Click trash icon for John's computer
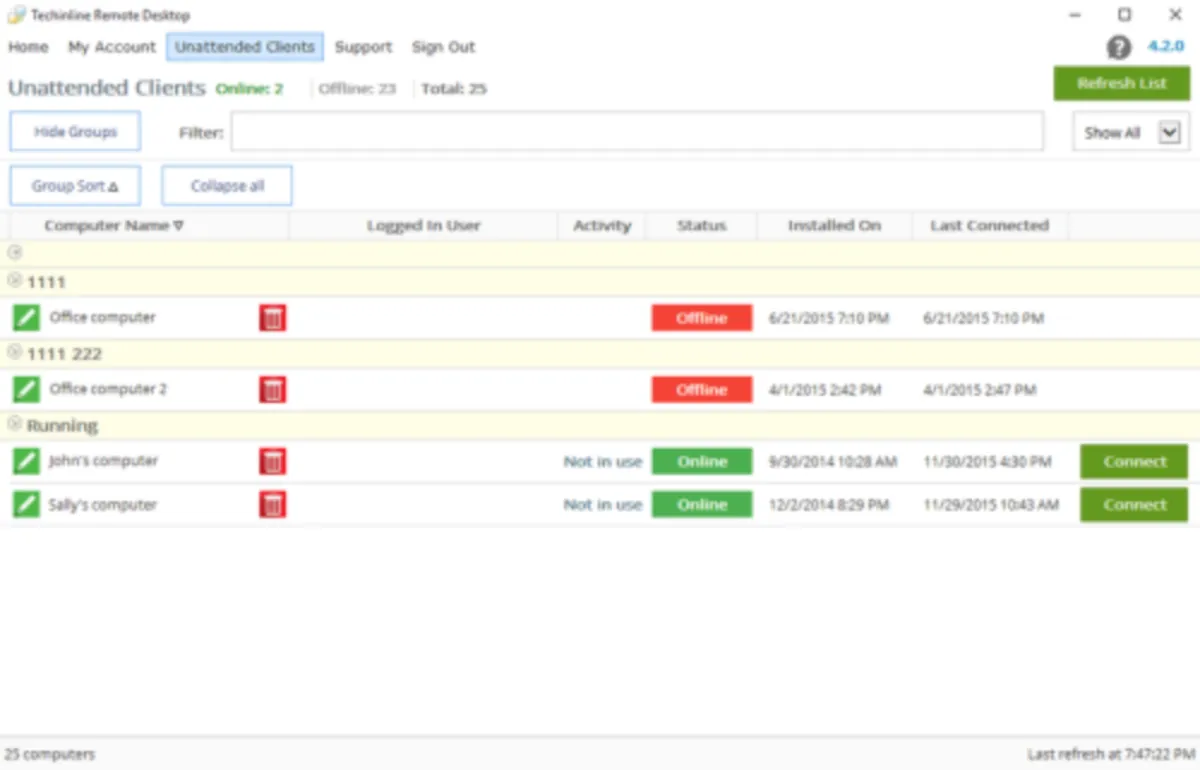 [x=273, y=461]
